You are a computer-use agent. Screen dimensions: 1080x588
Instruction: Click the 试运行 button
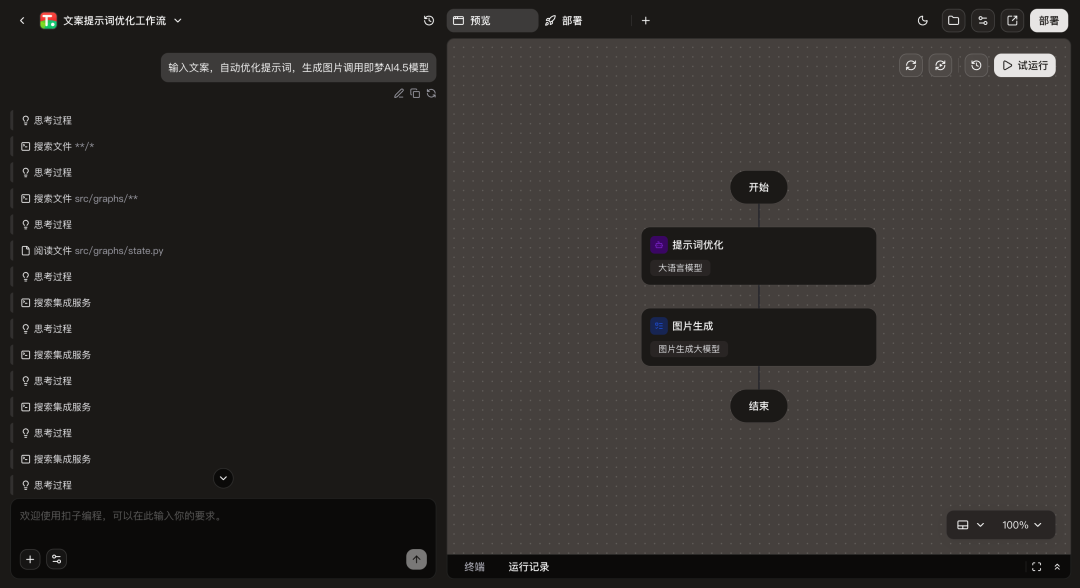(x=1024, y=65)
